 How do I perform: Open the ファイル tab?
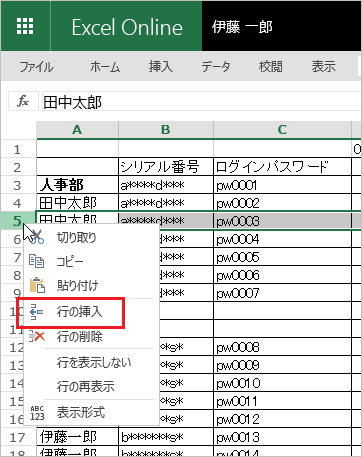(37, 67)
